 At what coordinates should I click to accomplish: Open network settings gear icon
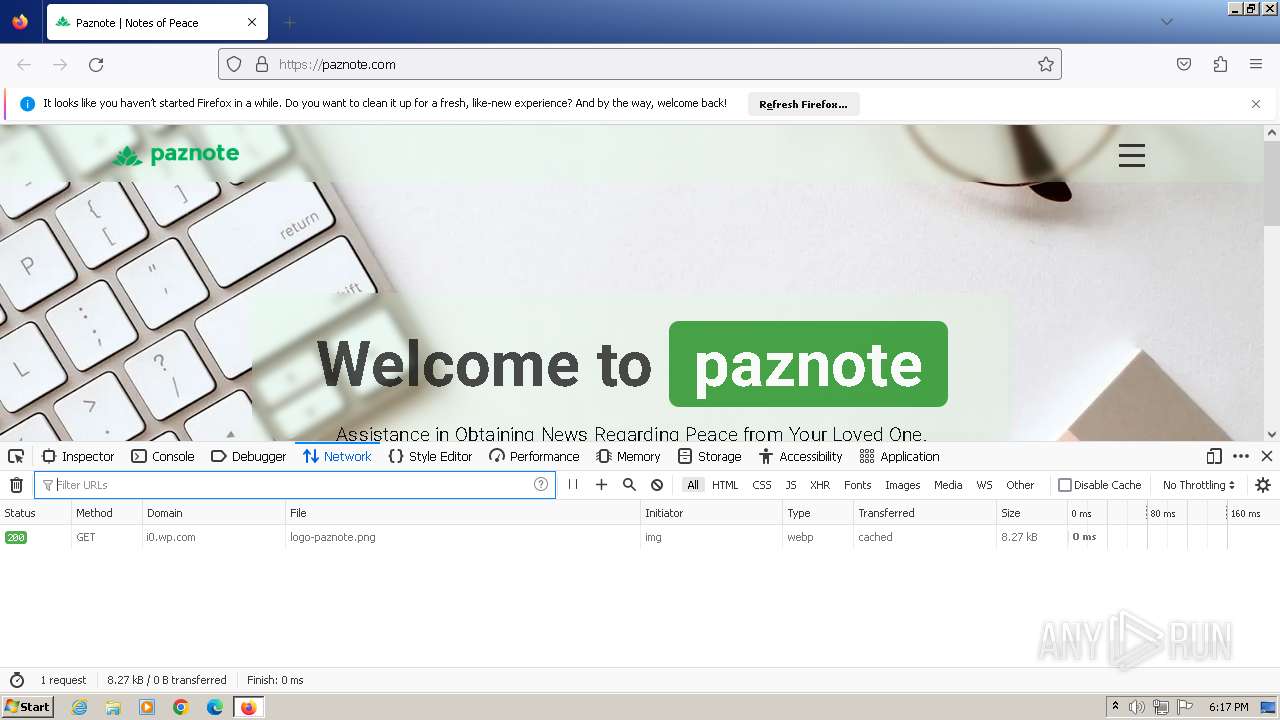point(1263,485)
